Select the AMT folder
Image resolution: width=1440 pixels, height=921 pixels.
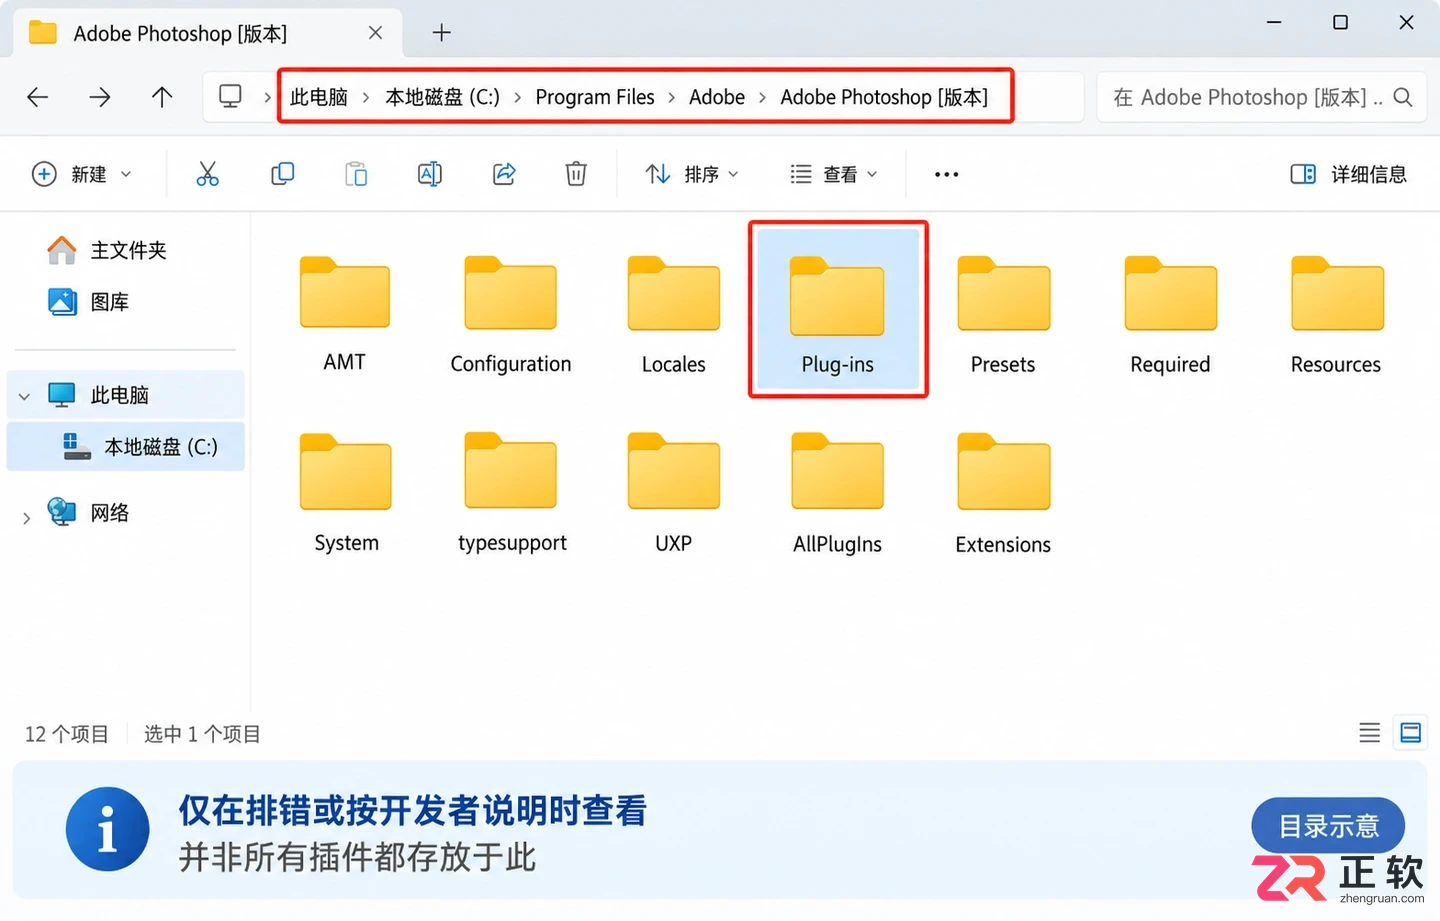click(345, 313)
